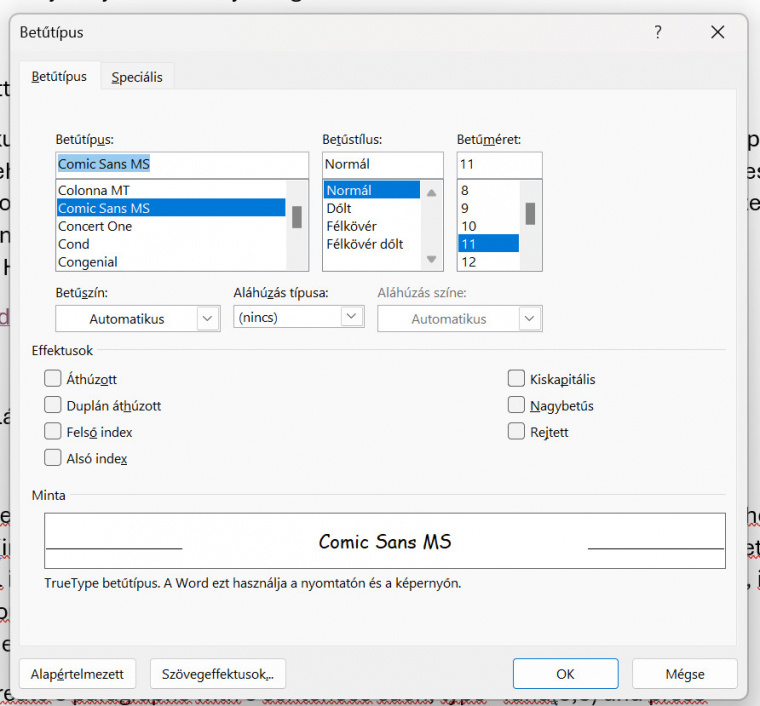Screen dimensions: 760x706
Task: Click the size list scrollbar thumb
Action: point(530,214)
